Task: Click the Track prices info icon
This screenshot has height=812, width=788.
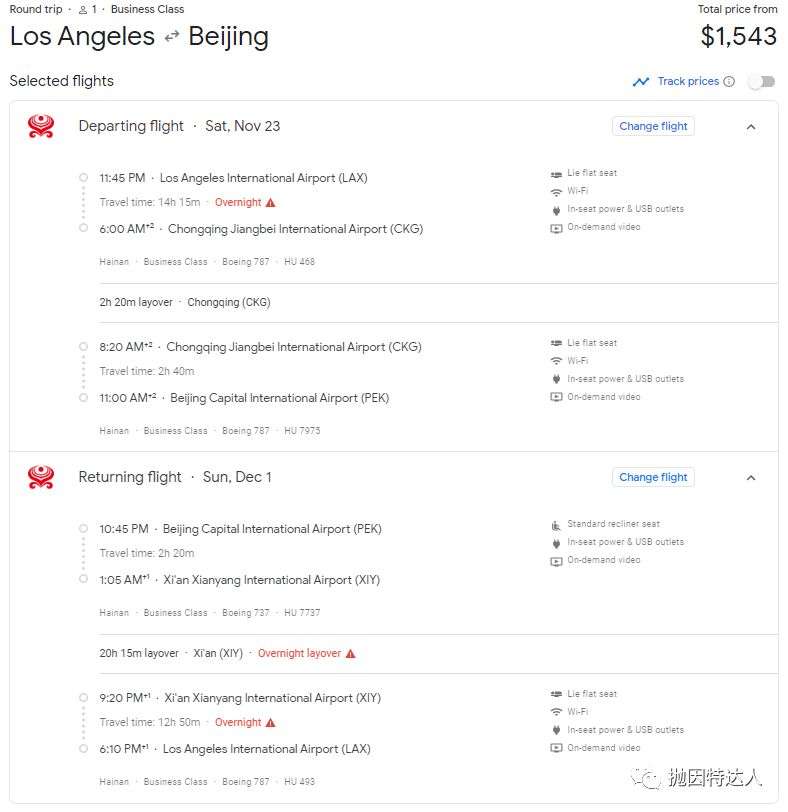Action: (729, 81)
